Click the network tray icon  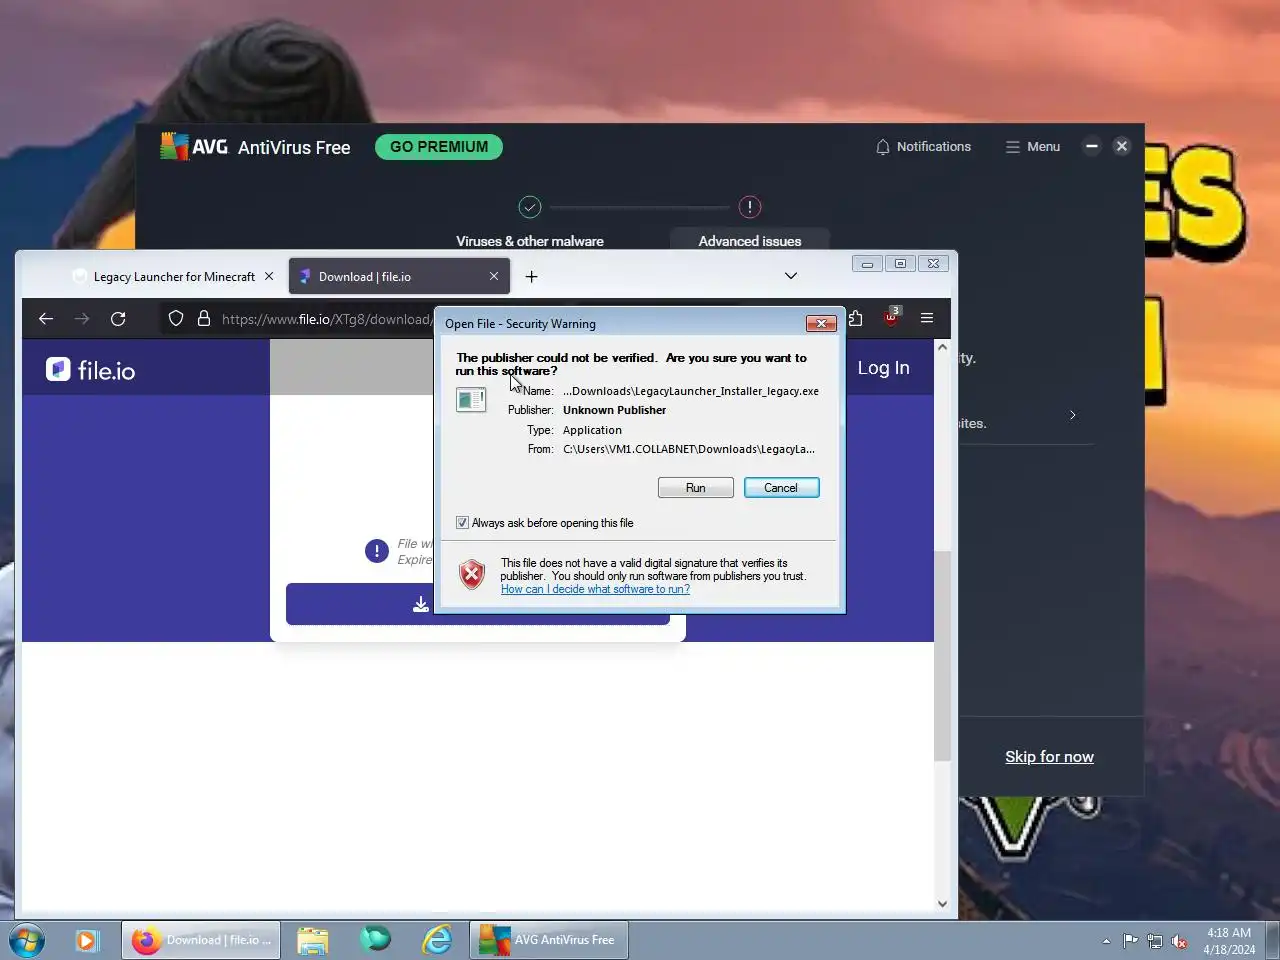[1155, 941]
